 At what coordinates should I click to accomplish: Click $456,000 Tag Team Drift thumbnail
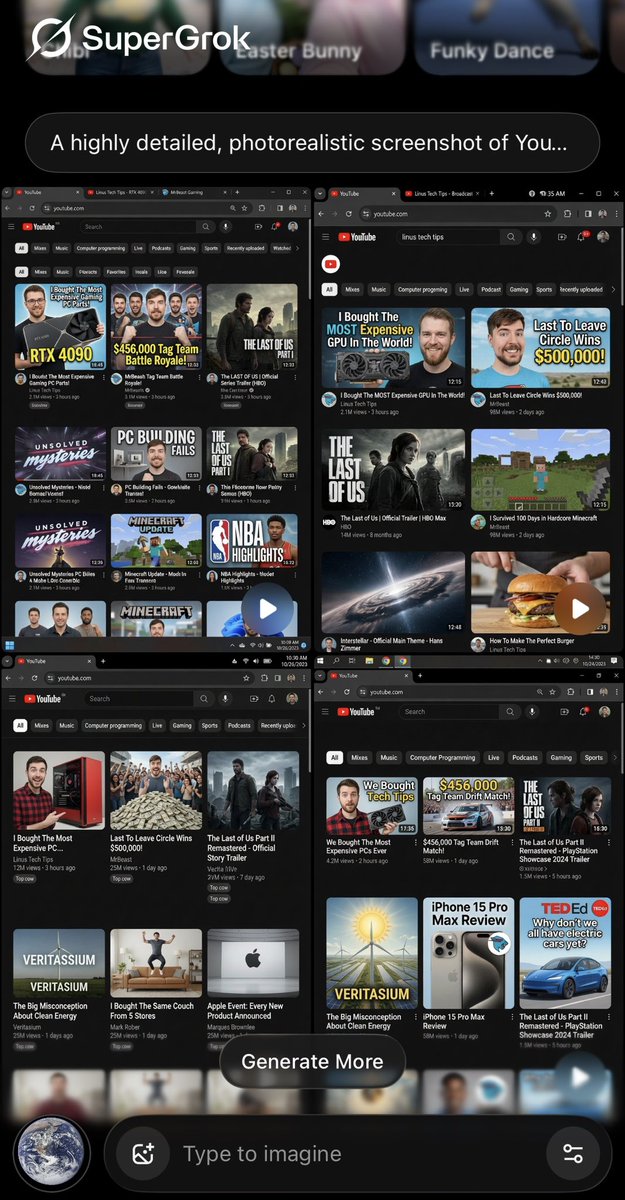(x=470, y=806)
